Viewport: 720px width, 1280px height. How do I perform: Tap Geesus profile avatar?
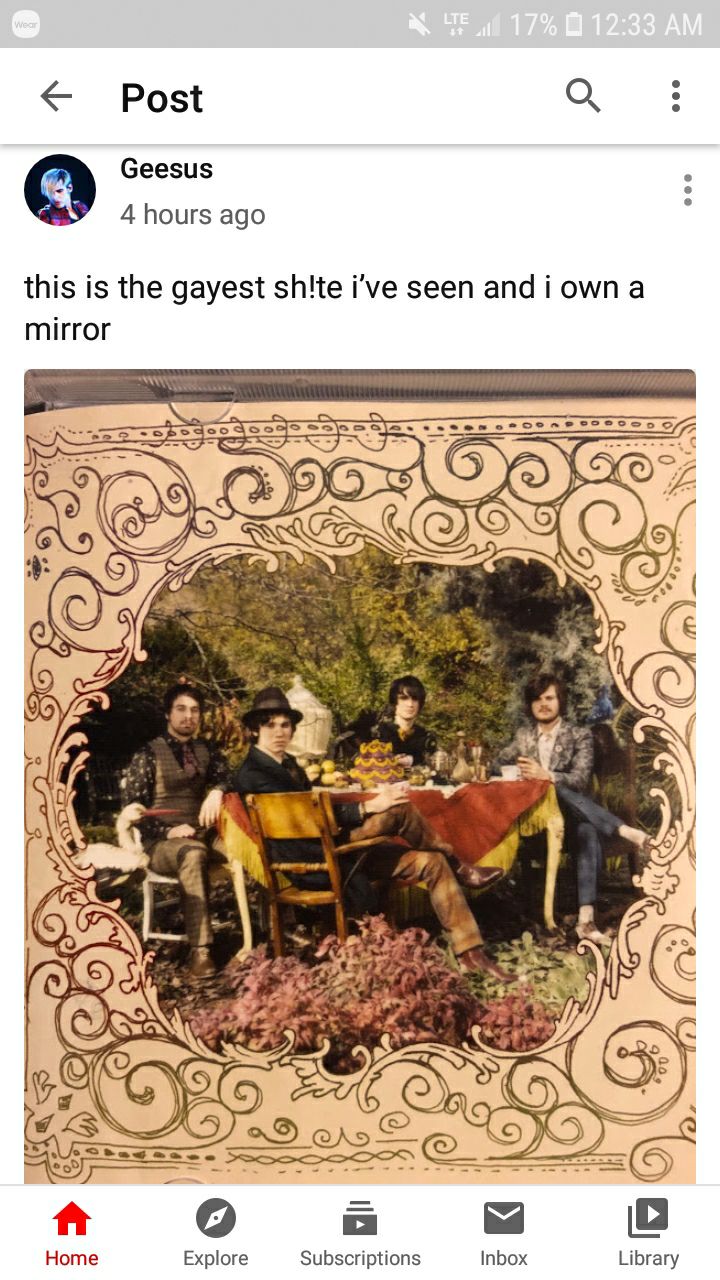(60, 190)
